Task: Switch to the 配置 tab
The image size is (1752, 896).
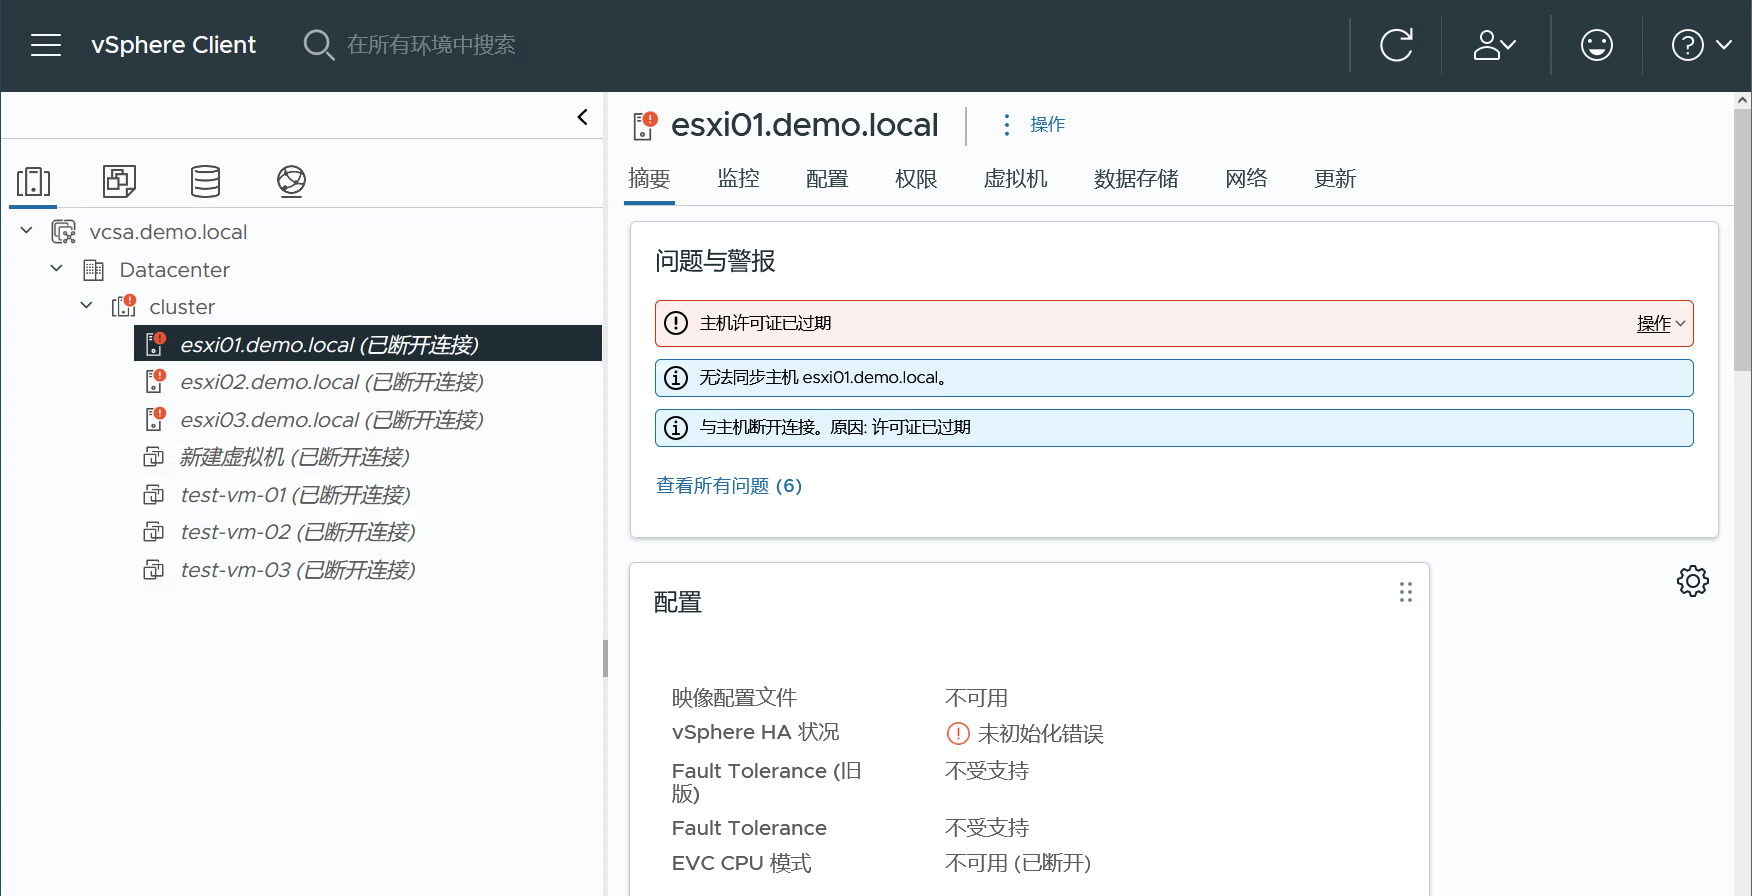Action: click(x=827, y=179)
